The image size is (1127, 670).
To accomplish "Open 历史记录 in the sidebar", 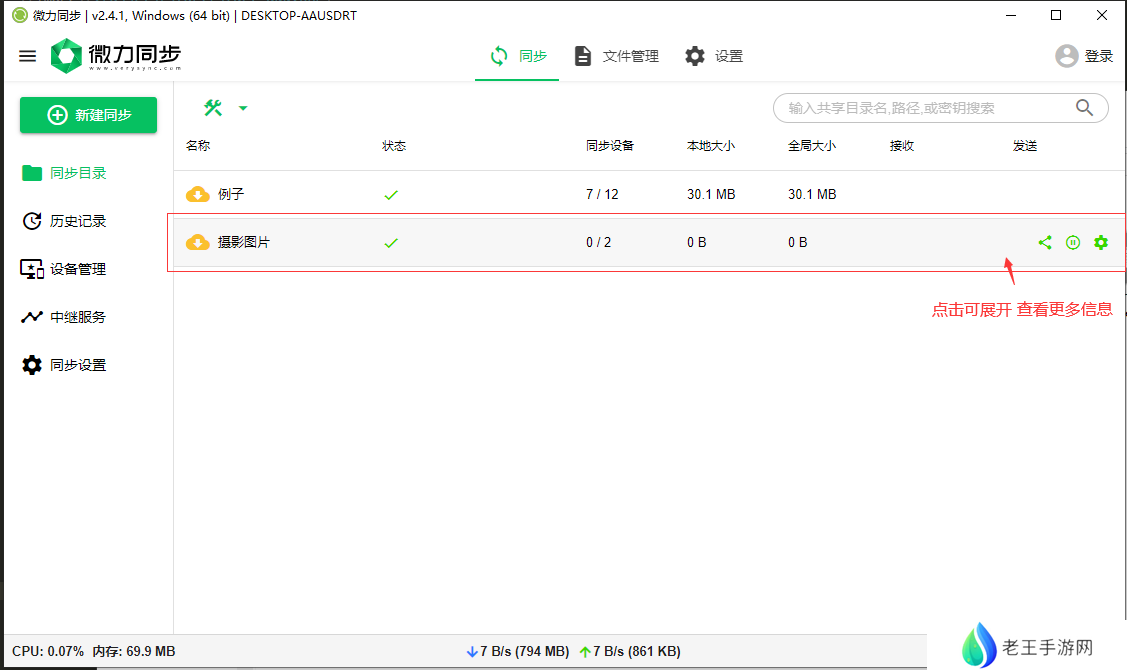I will pyautogui.click(x=78, y=221).
